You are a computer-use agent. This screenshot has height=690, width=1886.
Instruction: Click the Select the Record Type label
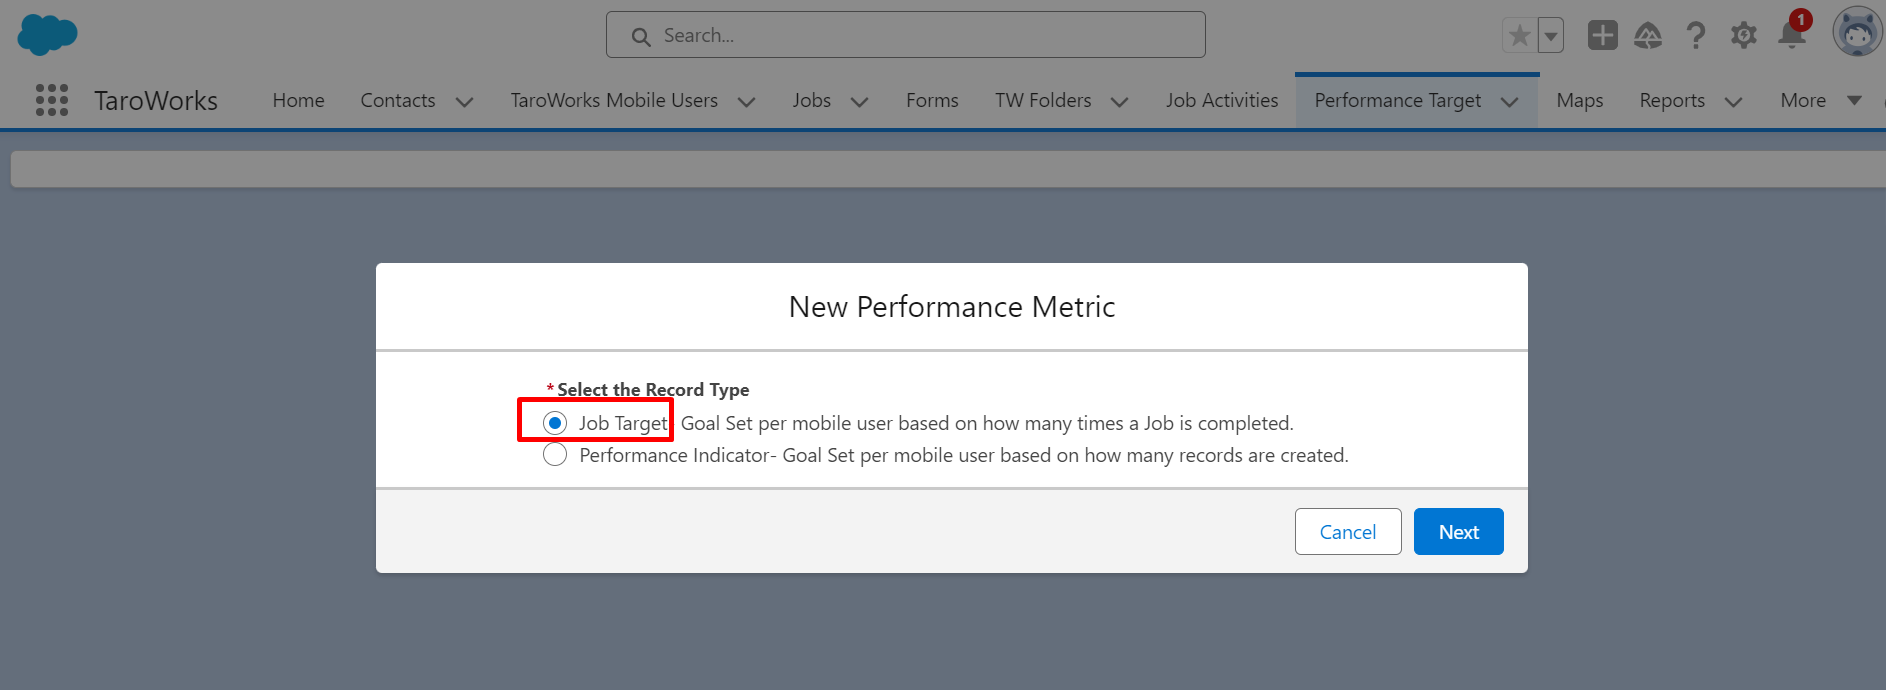pyautogui.click(x=653, y=390)
